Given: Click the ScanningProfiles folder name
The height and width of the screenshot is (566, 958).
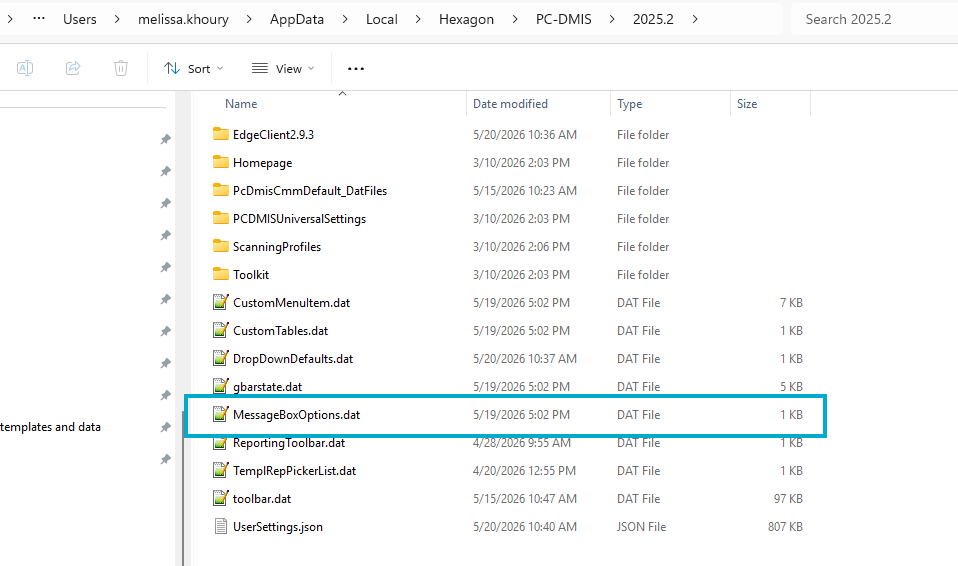Looking at the screenshot, I should pos(277,247).
